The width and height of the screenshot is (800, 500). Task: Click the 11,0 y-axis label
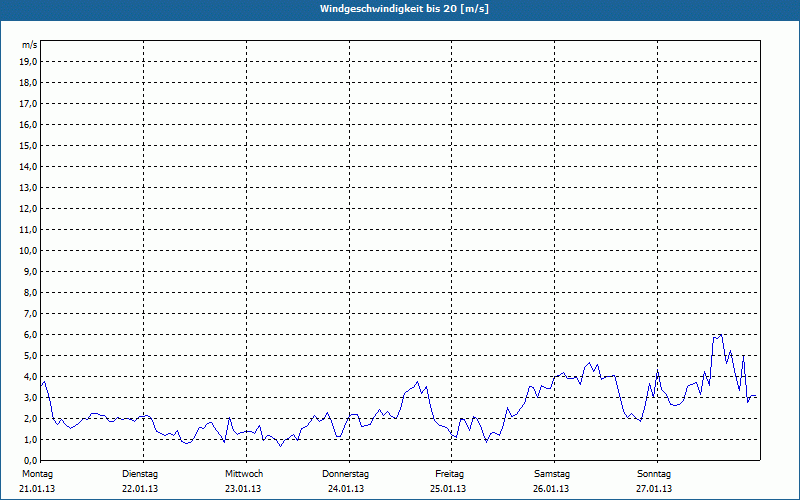click(x=28, y=230)
